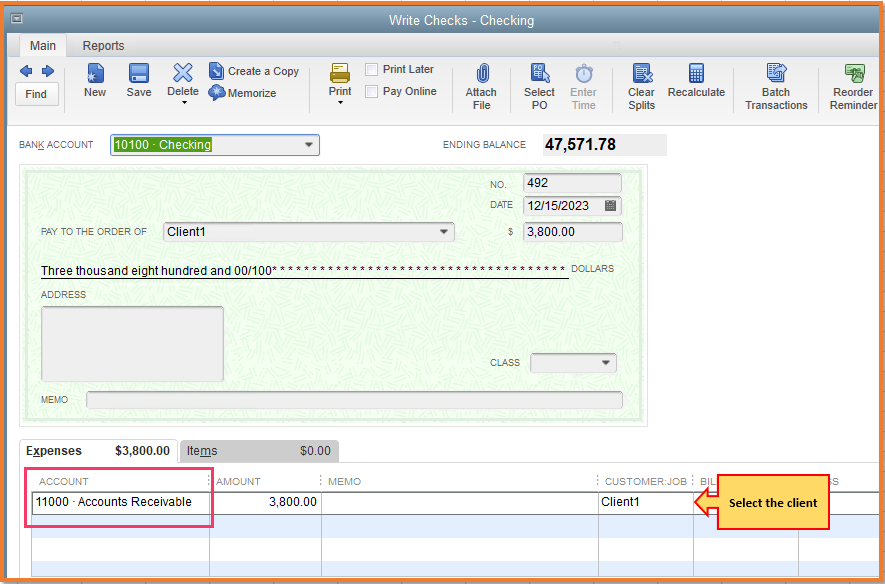This screenshot has width=885, height=584.
Task: Click the 3,800.00 expense amount cell
Action: [x=265, y=502]
